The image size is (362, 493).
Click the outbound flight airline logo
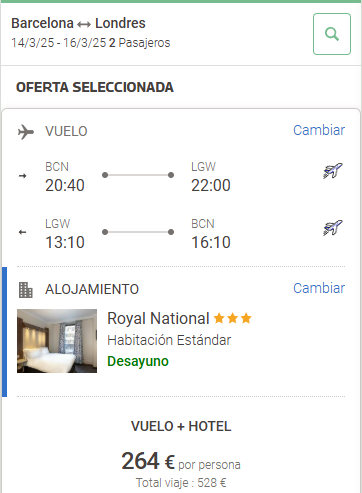pos(333,171)
